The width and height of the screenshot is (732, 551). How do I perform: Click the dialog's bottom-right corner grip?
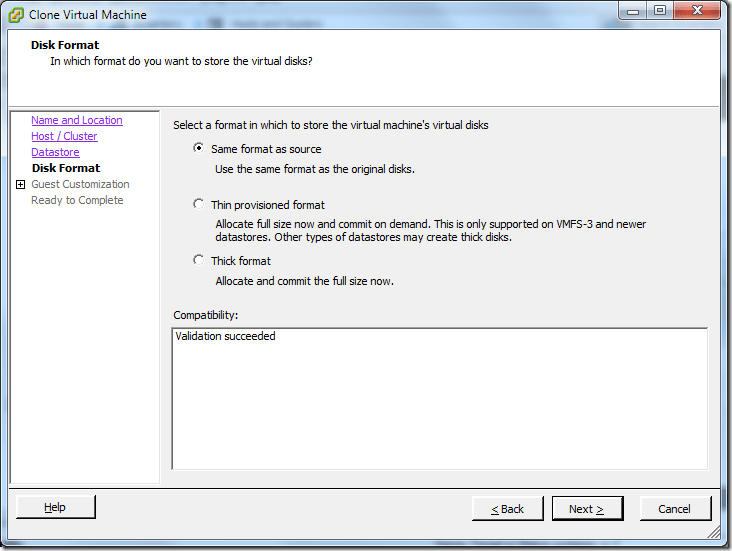(714, 532)
